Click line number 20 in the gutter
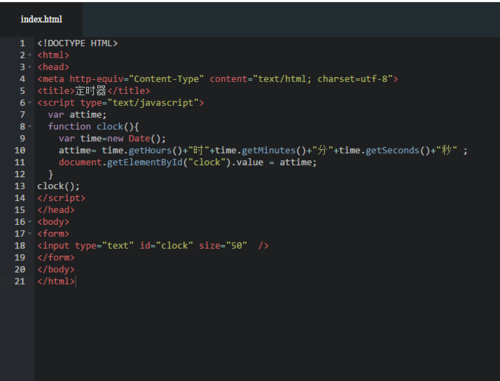The image size is (500, 381). pos(20,269)
